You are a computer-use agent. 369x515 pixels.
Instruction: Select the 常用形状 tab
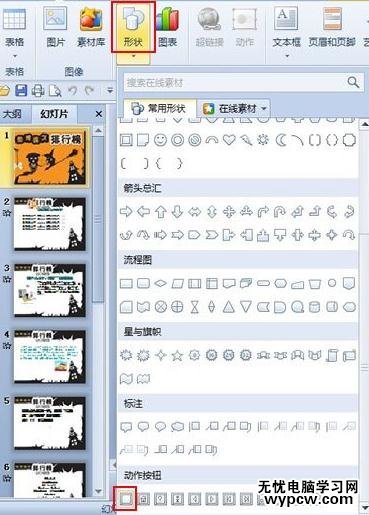[x=160, y=108]
